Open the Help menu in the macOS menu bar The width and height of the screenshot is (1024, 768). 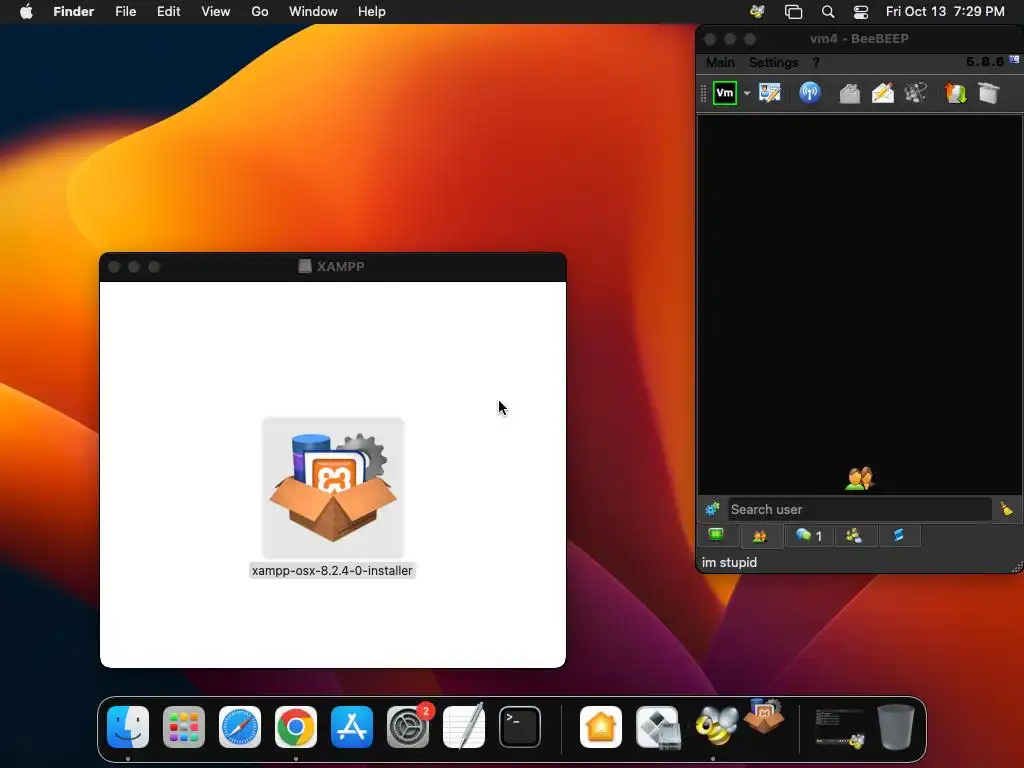click(x=372, y=12)
